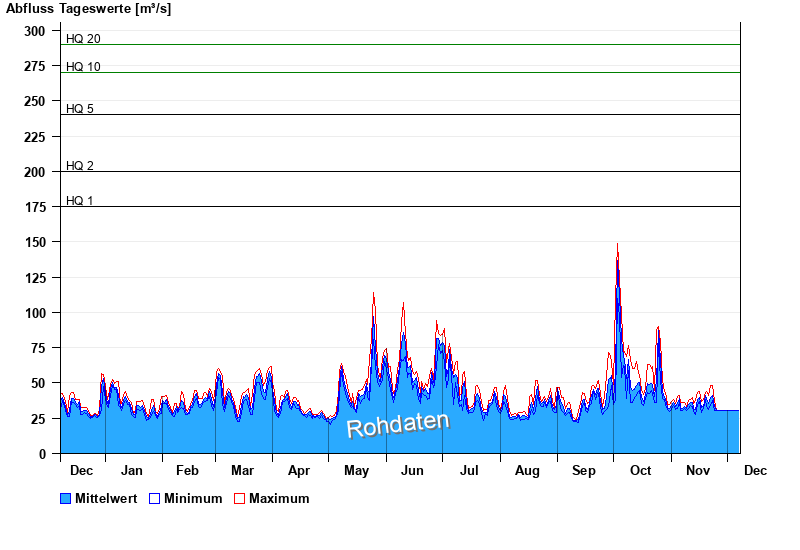Select the May month axis label
Viewport: 800px width, 550px height.
coord(357,470)
